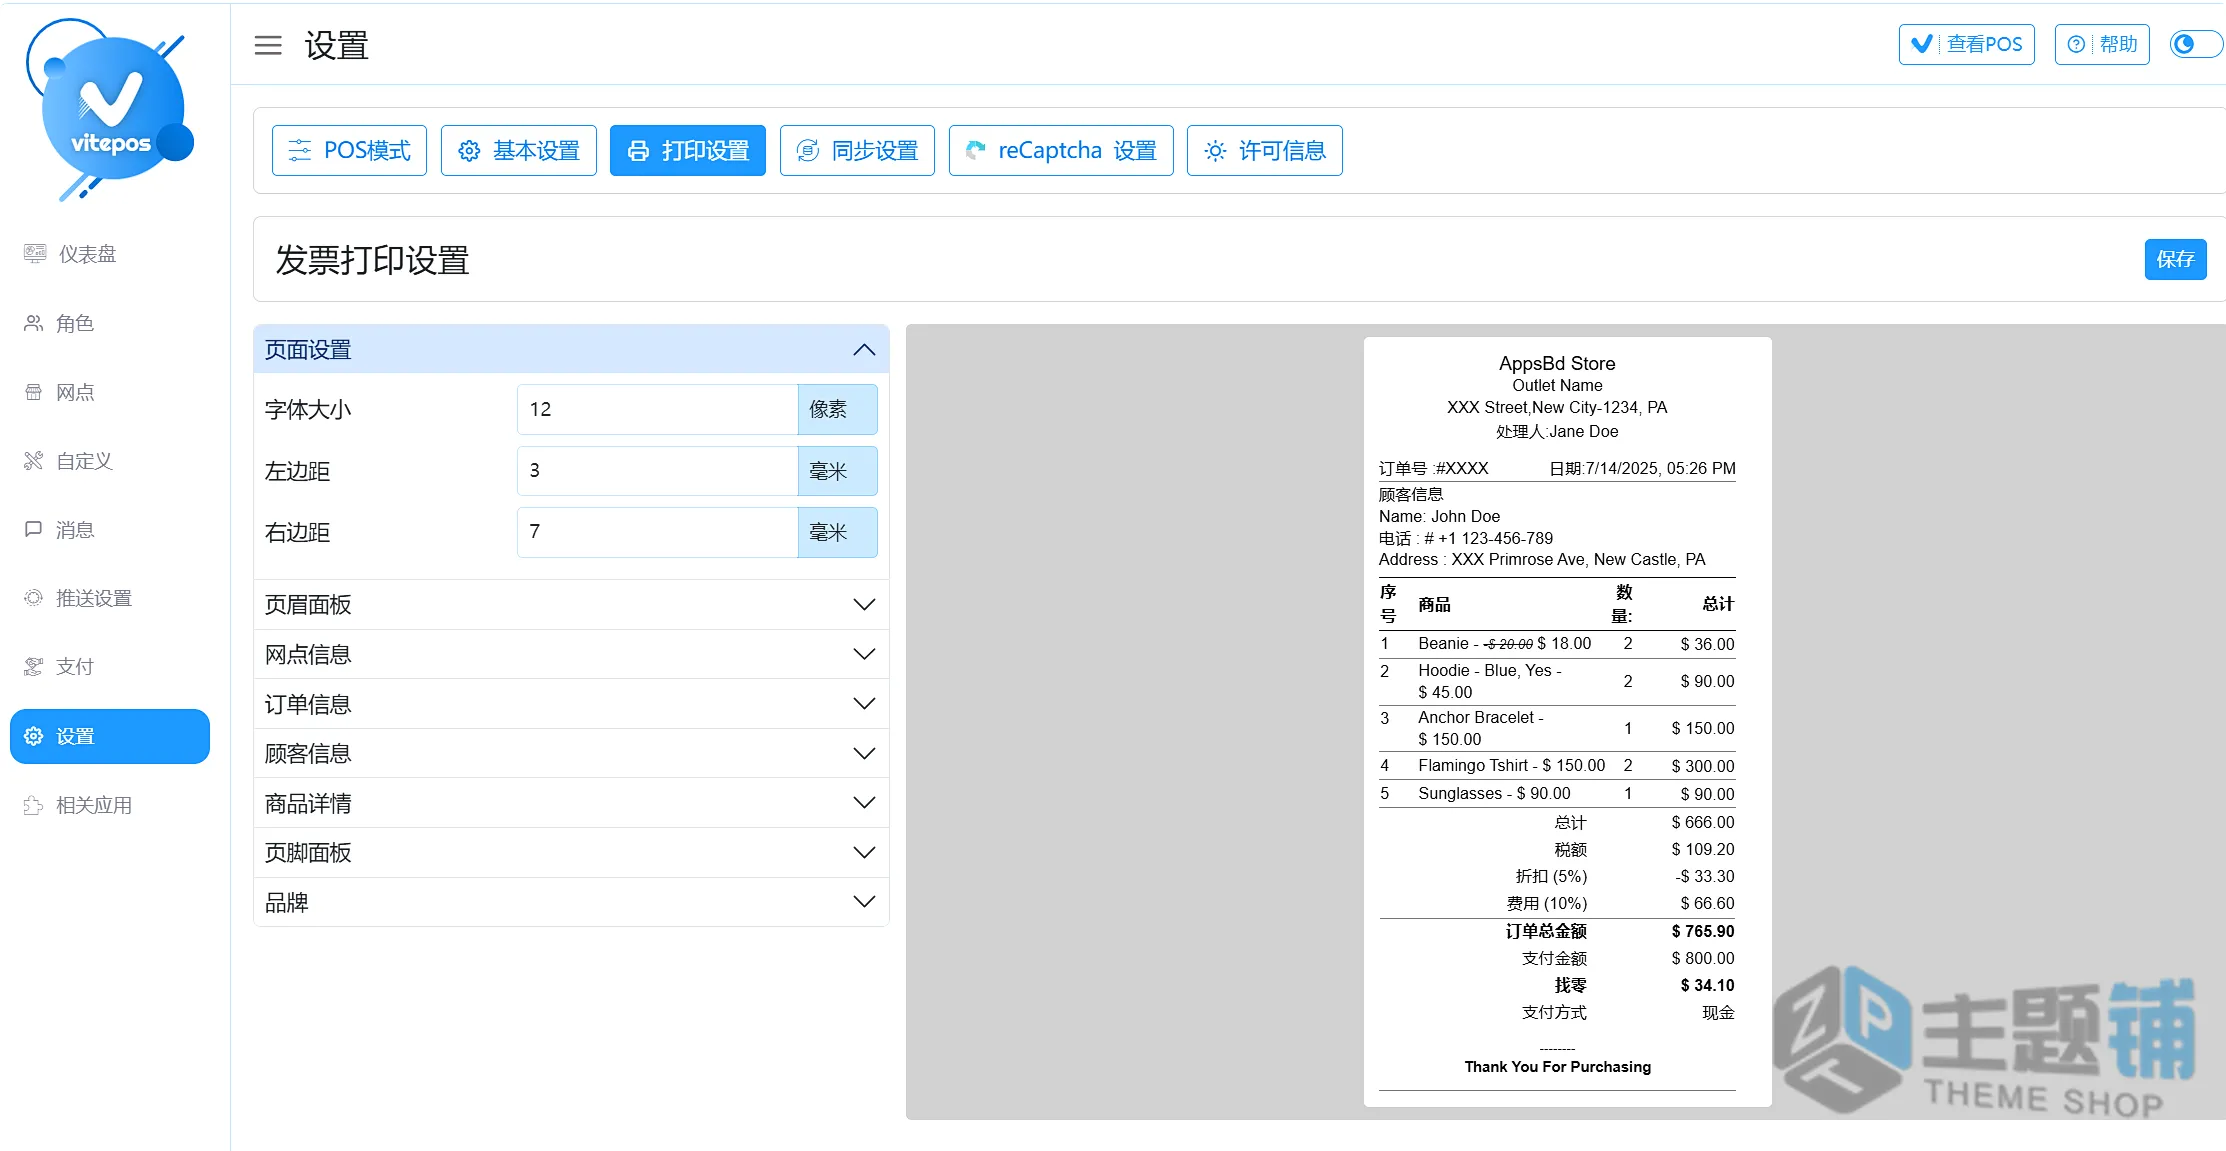Screen dimensions: 2226x1151
Task: Click the printer icon in 打印设置 tab
Action: (x=638, y=151)
